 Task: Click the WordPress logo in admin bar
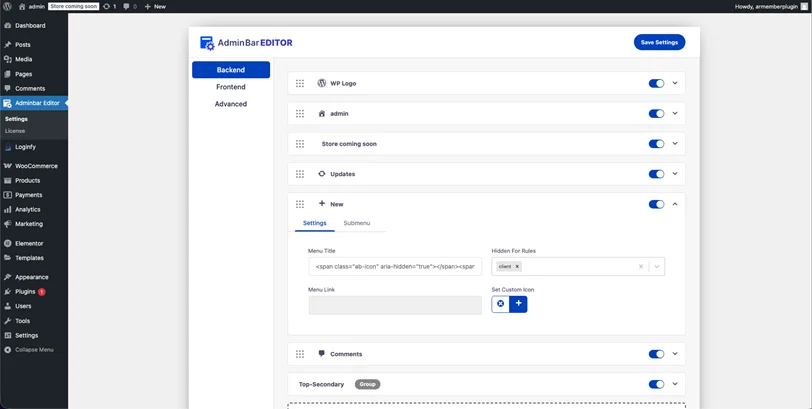pos(7,7)
